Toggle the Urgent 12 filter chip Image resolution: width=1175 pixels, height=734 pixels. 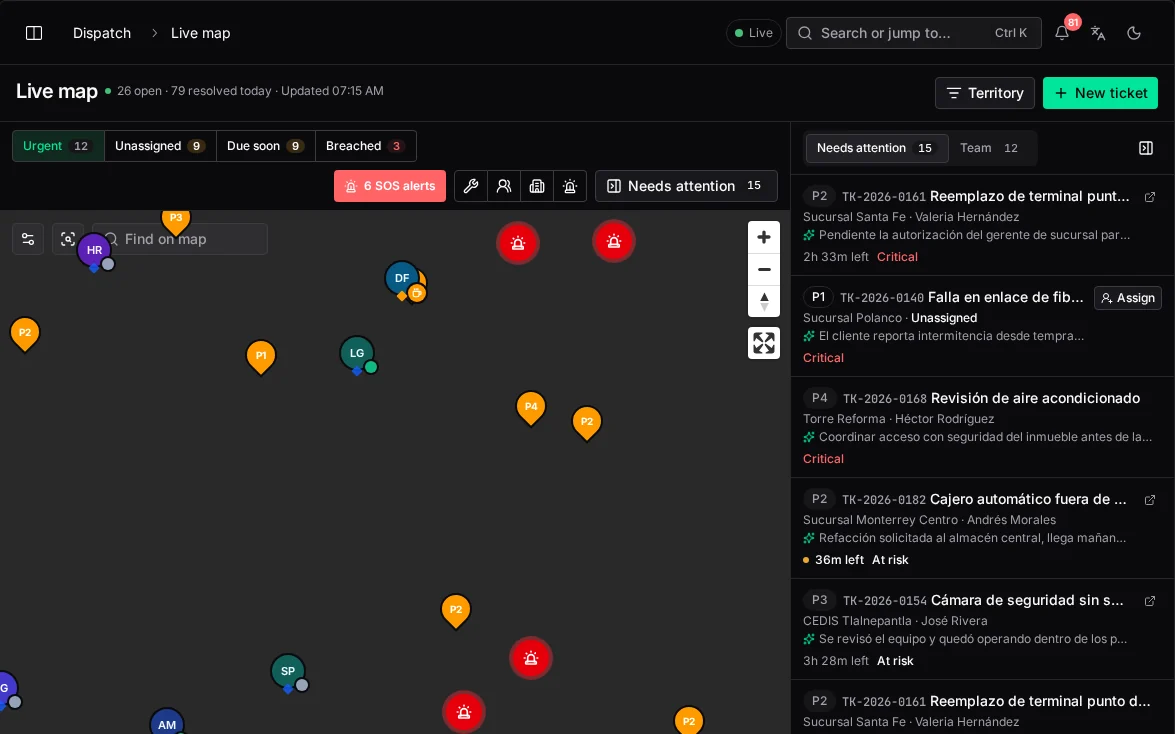click(x=58, y=146)
